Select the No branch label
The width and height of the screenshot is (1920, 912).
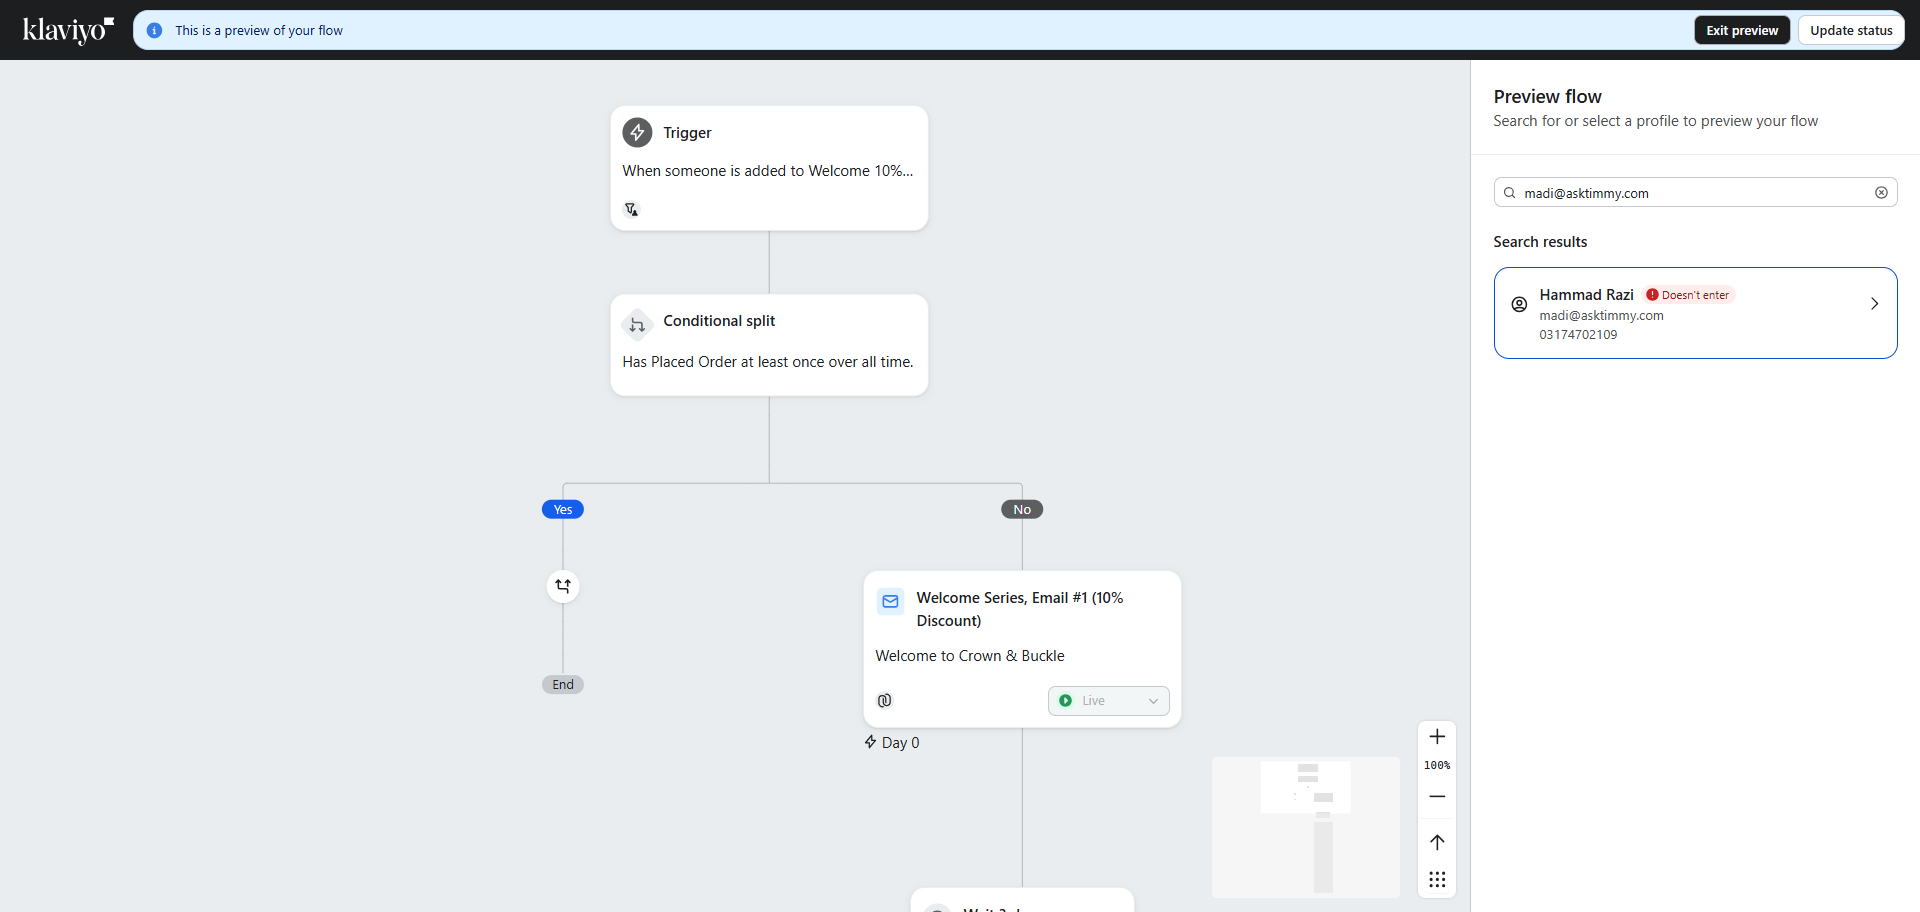[x=1022, y=510]
